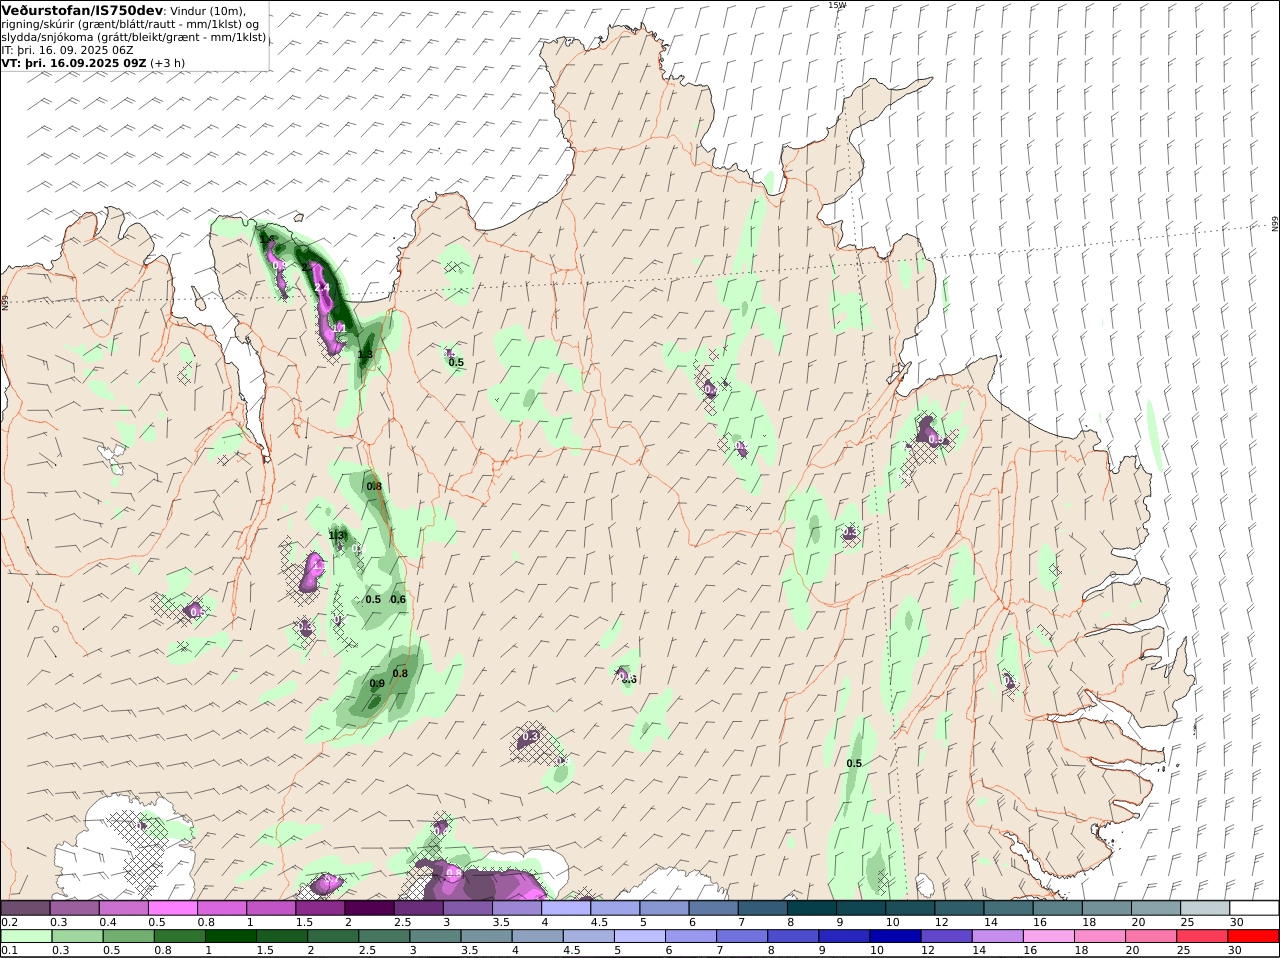1280x958 pixels.
Task: Choose the 0.4–0.5 orchid upper legend swatch
Action: tap(123, 907)
